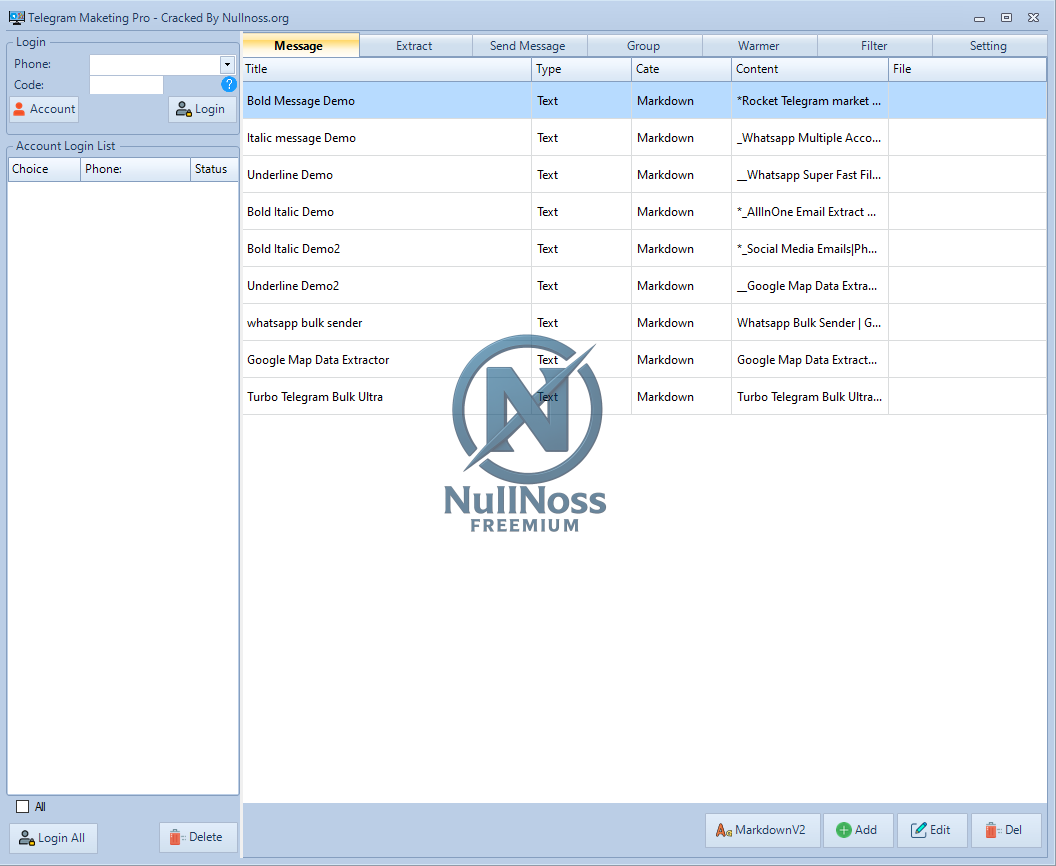The height and width of the screenshot is (866, 1056).
Task: Open the MarkdownV2 formatting button
Action: [763, 830]
